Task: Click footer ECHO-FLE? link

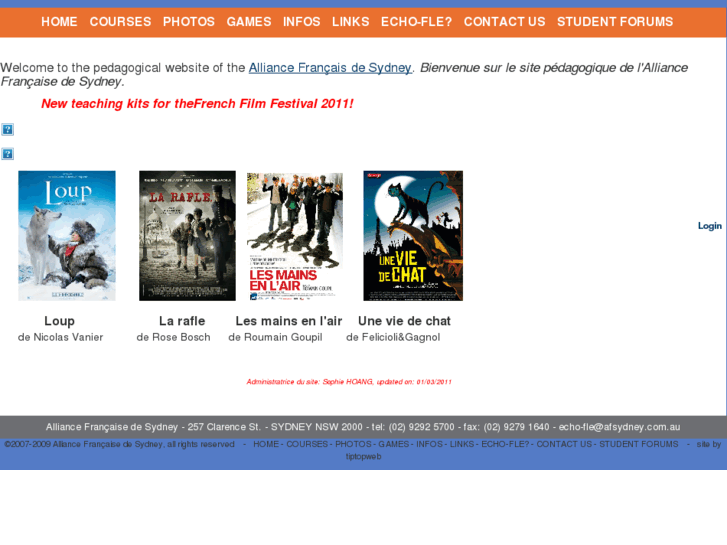Action: pyautogui.click(x=505, y=444)
